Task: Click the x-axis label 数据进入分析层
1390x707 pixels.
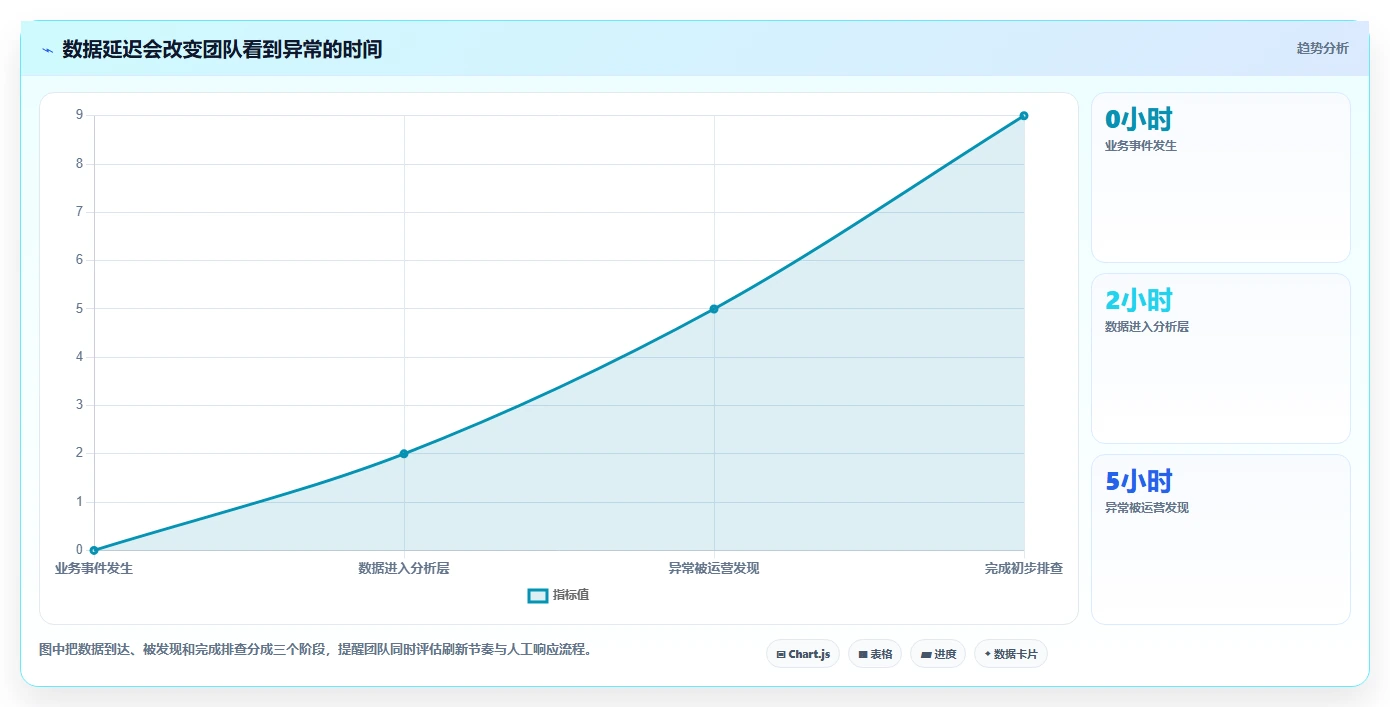Action: pos(404,568)
